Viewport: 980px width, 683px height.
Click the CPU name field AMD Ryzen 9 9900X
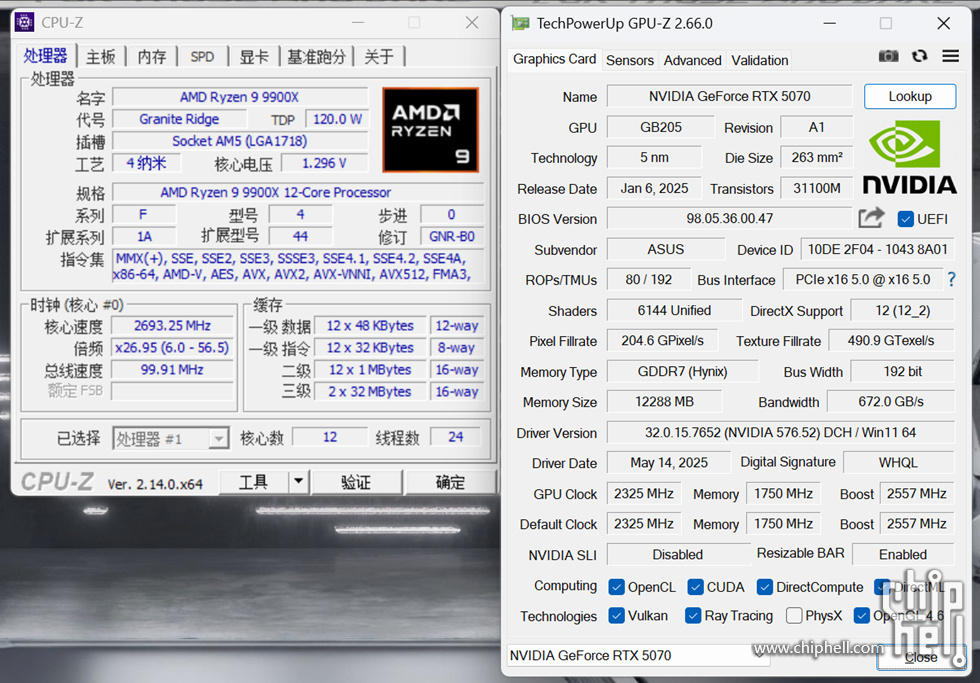coord(239,97)
